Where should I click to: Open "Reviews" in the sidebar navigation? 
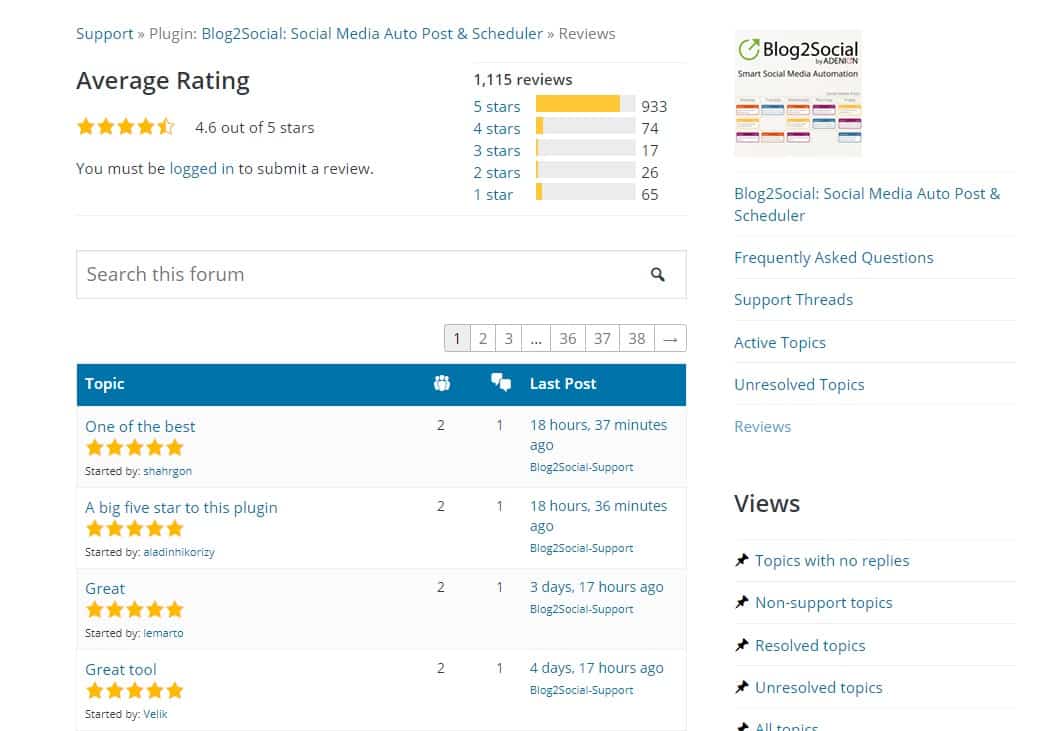point(762,426)
